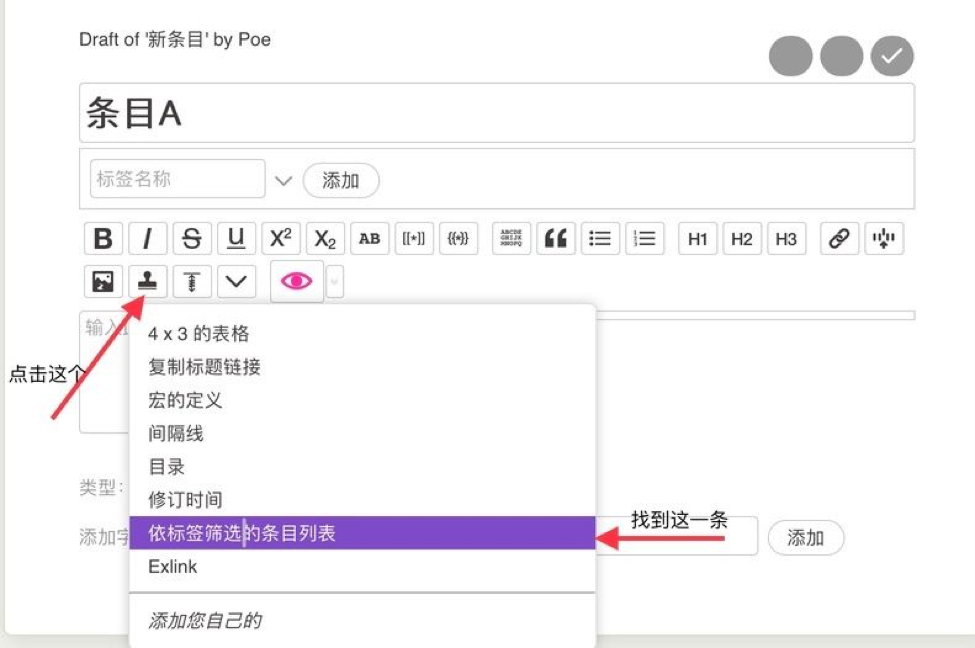Select '间隔线' menu entry
This screenshot has height=648, width=975.
363,433
